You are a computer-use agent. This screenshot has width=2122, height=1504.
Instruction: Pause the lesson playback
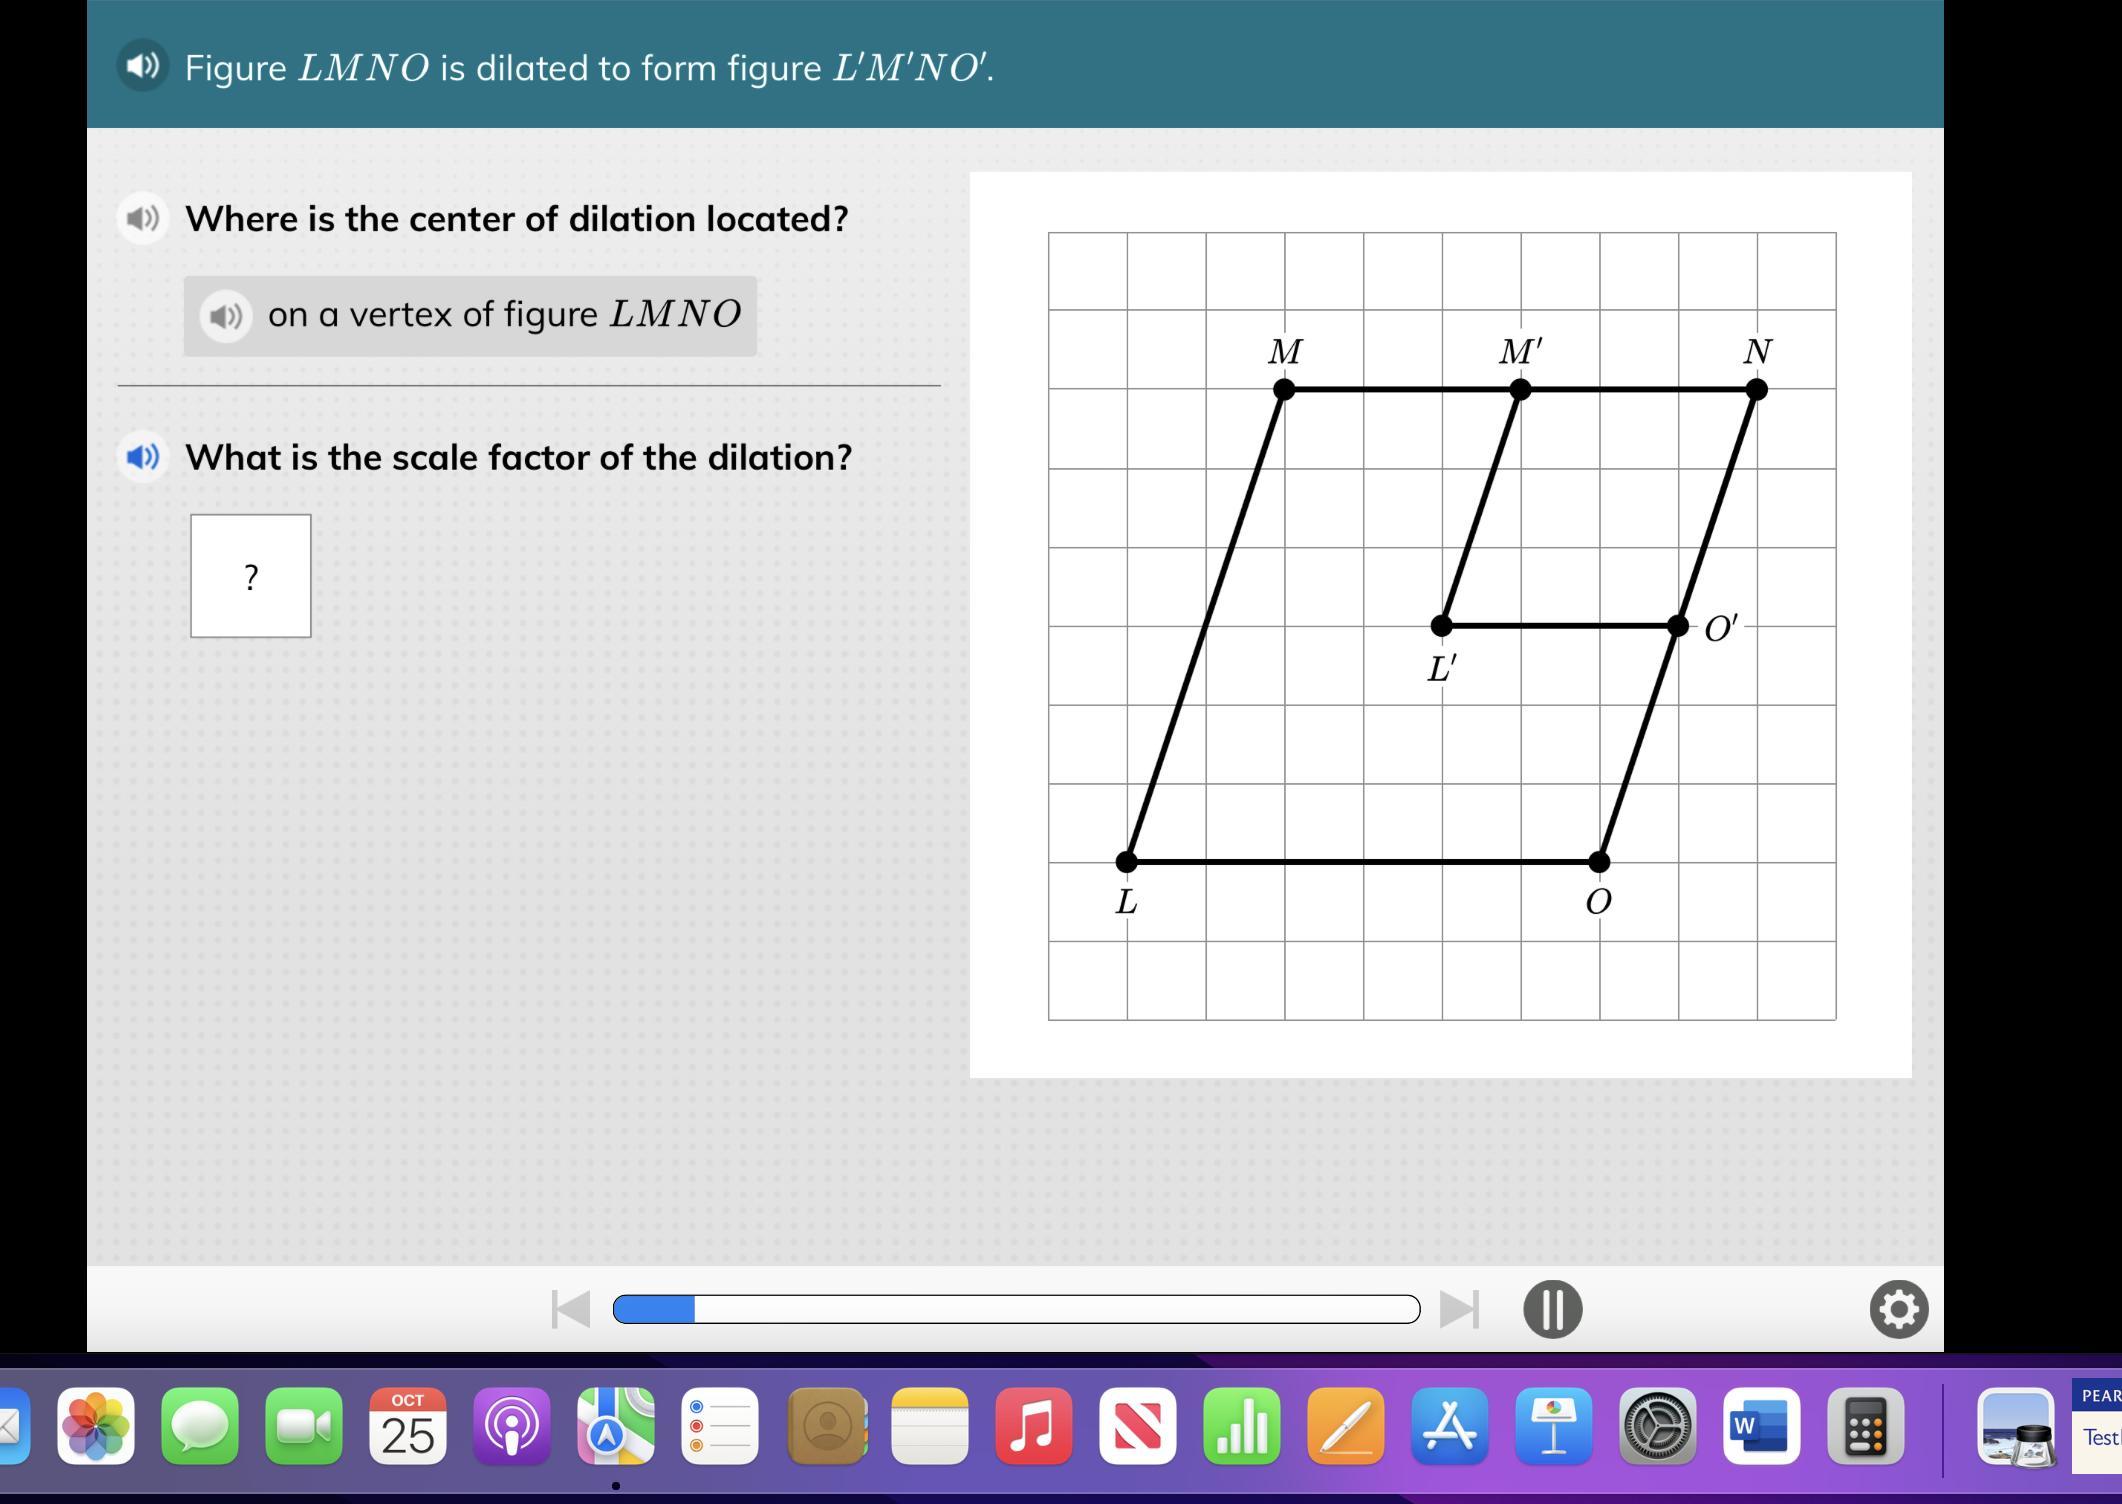pyautogui.click(x=1552, y=1309)
